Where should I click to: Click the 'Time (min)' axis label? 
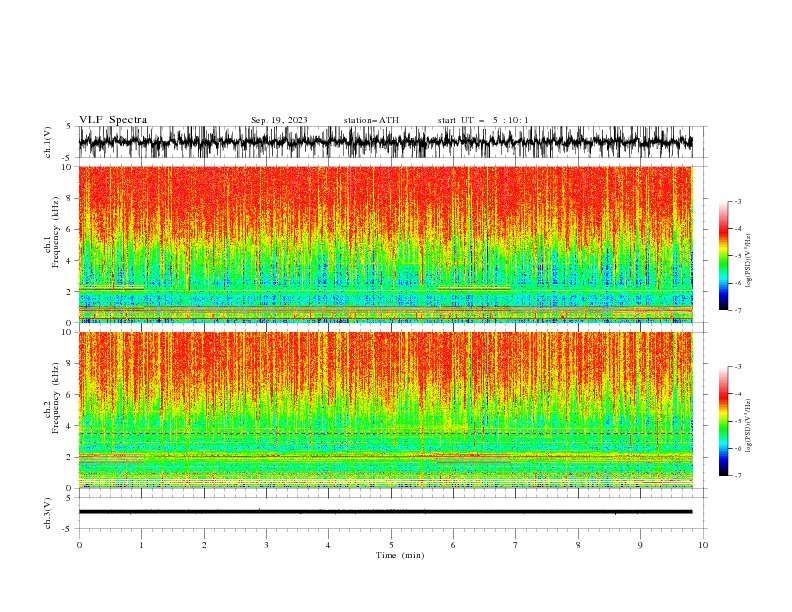pos(400,555)
